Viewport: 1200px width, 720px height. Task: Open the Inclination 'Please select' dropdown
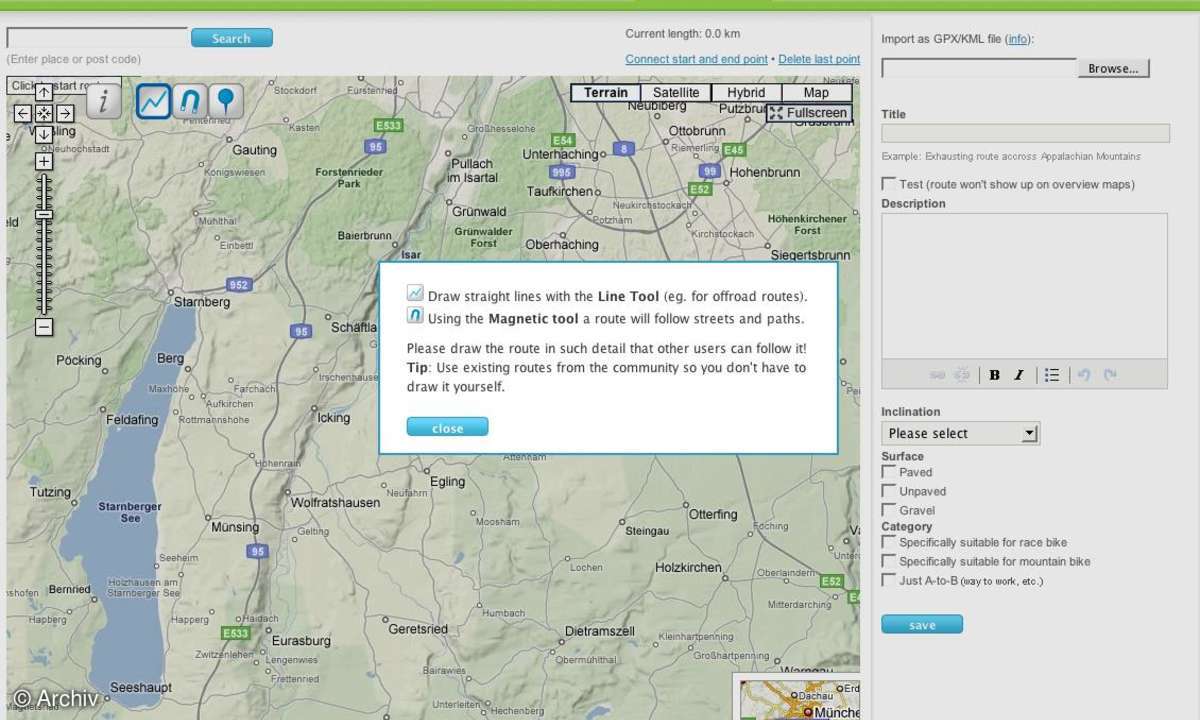(961, 433)
